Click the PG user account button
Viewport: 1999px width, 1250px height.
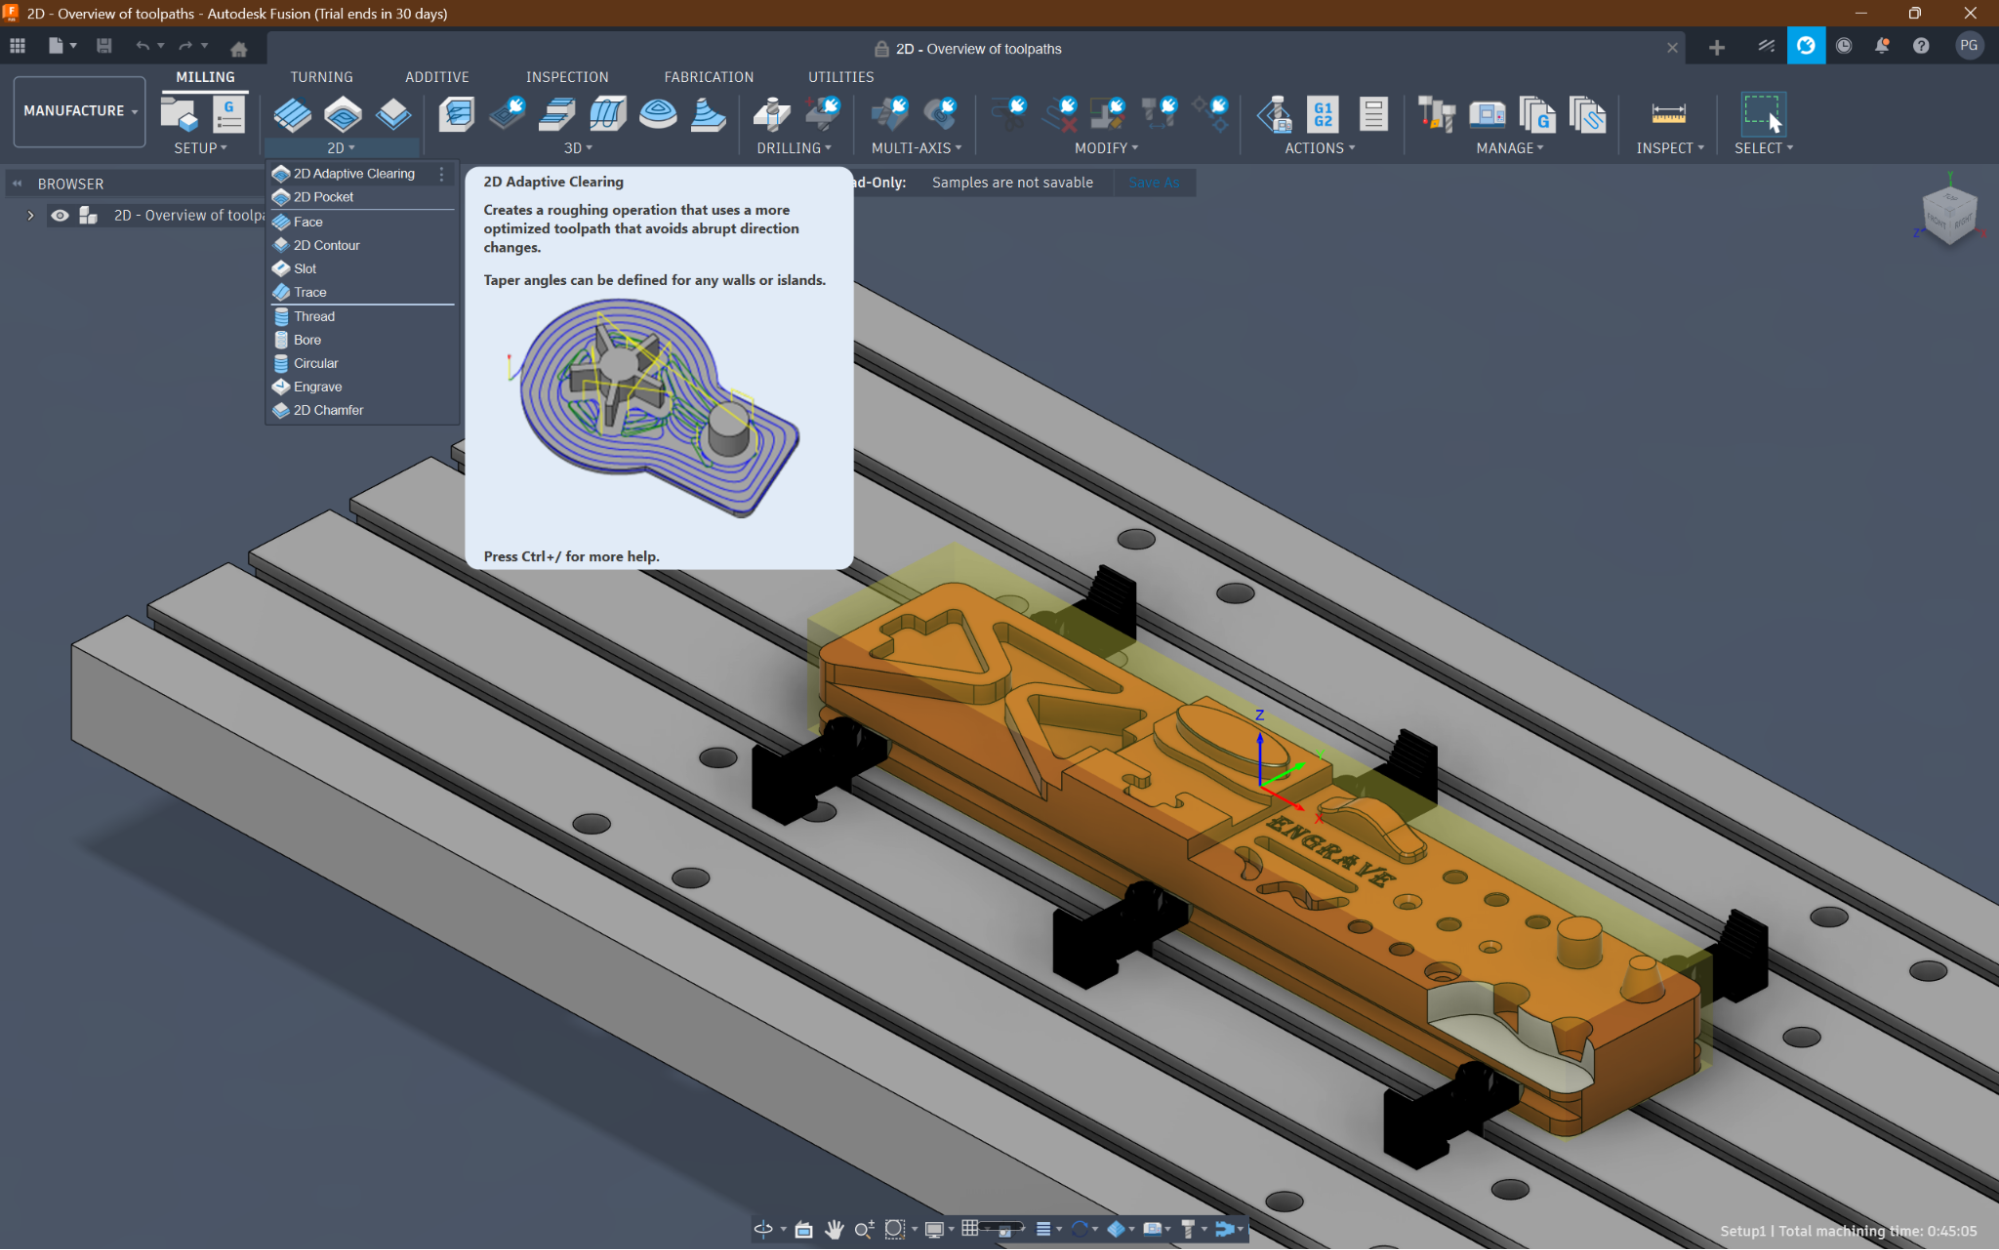pyautogui.click(x=1968, y=46)
